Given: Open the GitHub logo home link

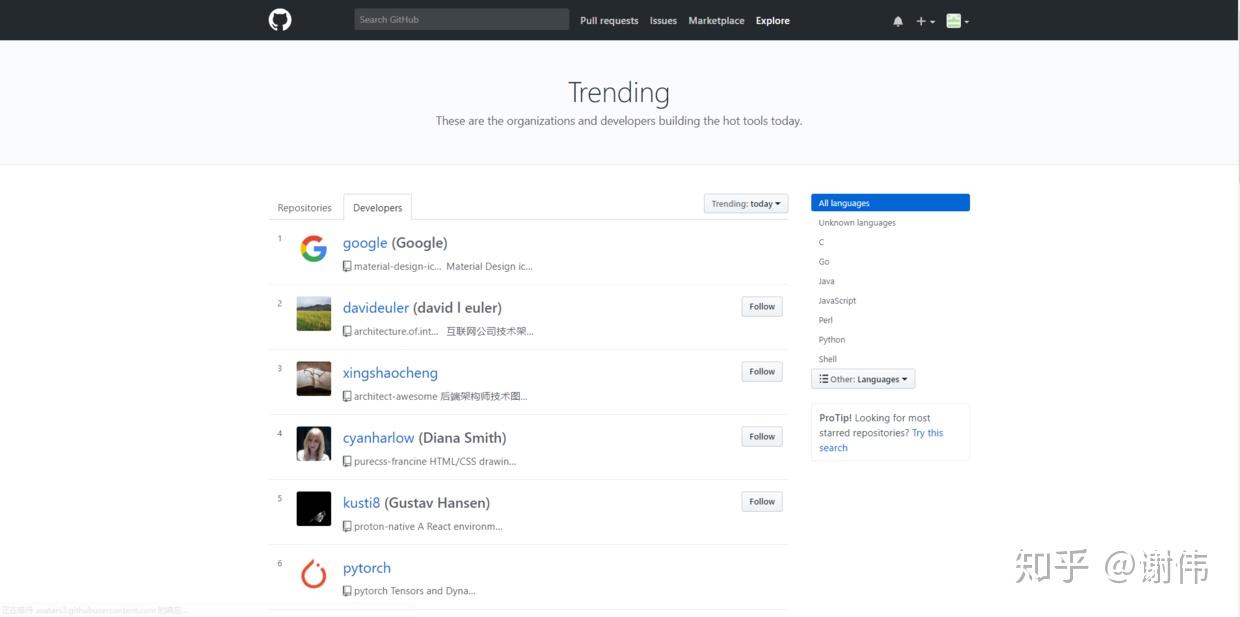Looking at the screenshot, I should [x=280, y=20].
